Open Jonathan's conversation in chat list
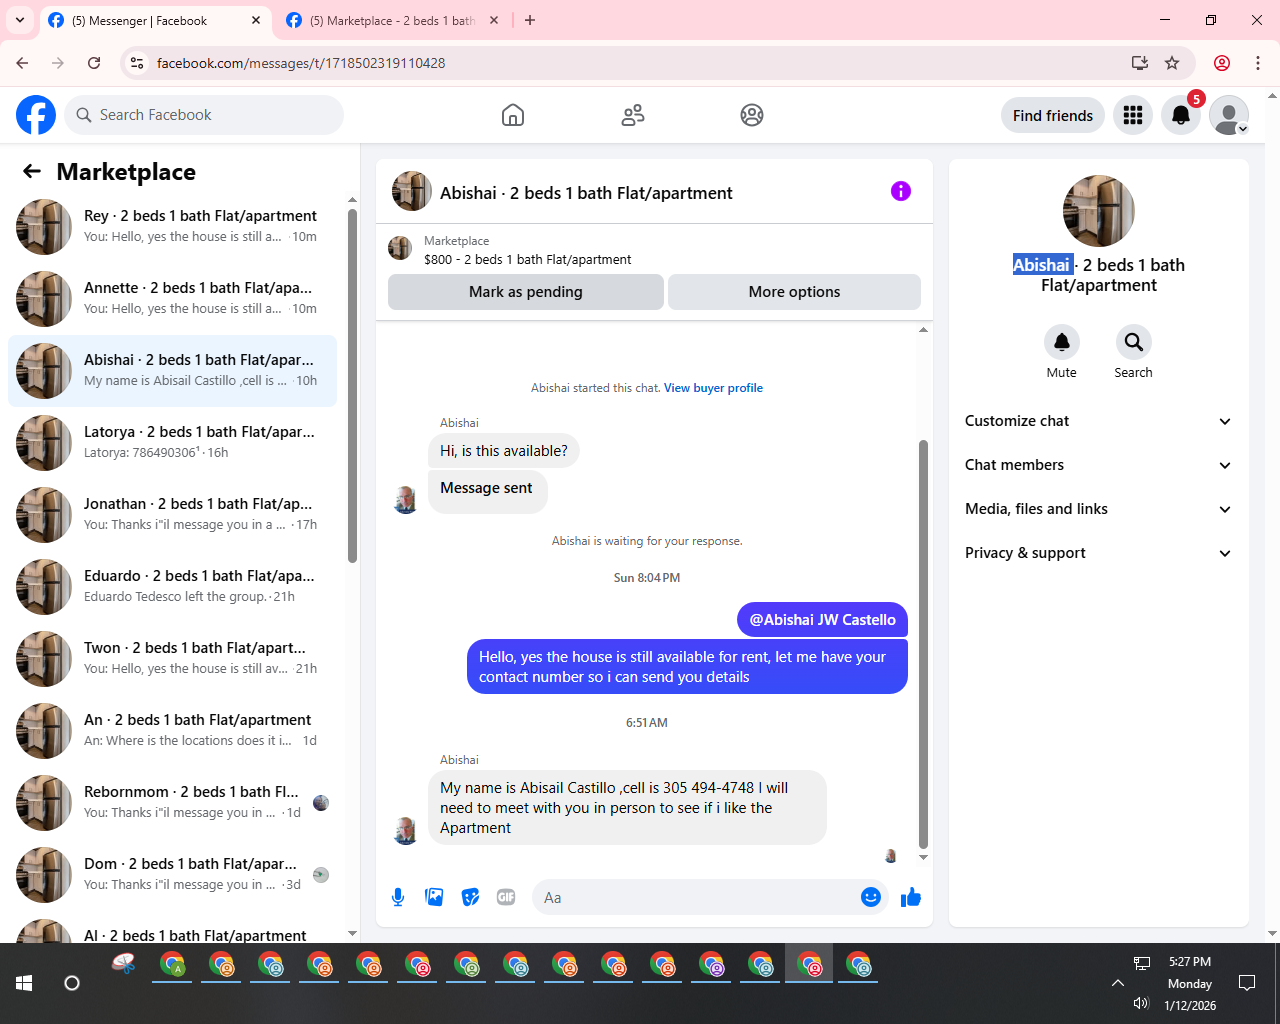1280x1024 pixels. click(172, 515)
